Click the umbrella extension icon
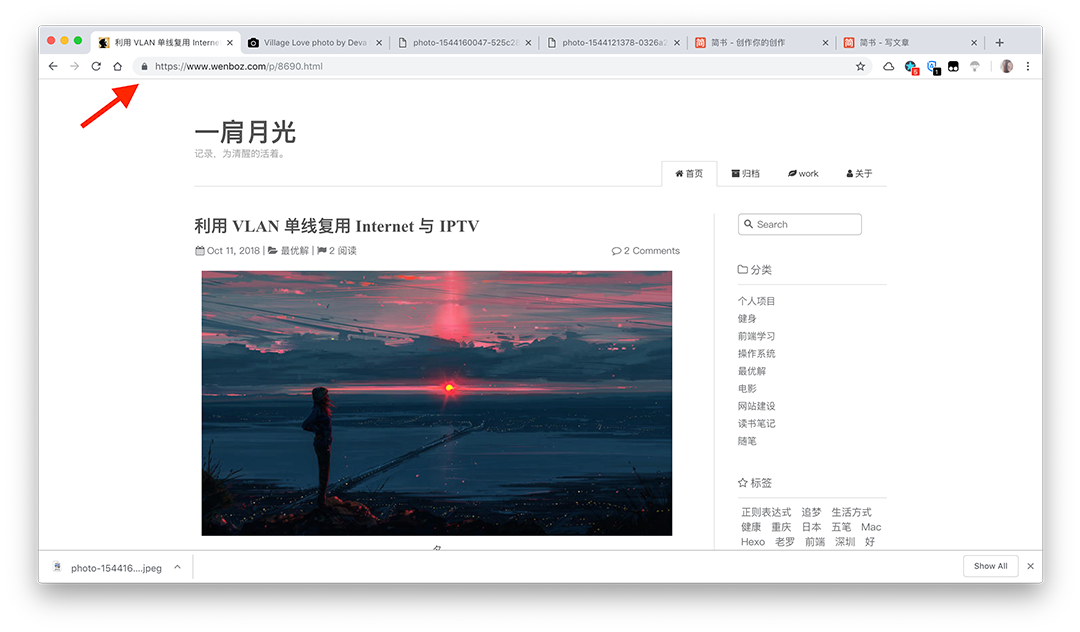The width and height of the screenshot is (1080, 632). point(975,66)
